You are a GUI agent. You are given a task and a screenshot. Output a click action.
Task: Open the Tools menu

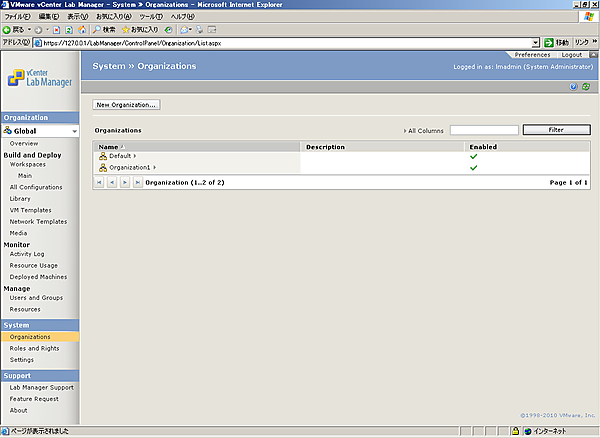click(151, 16)
